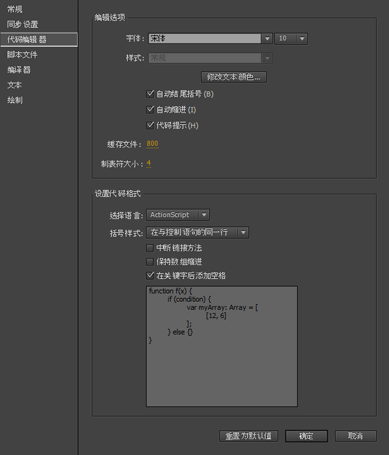Toggle the 自动缩进 (I) checkbox
389x455 pixels.
pyautogui.click(x=150, y=110)
